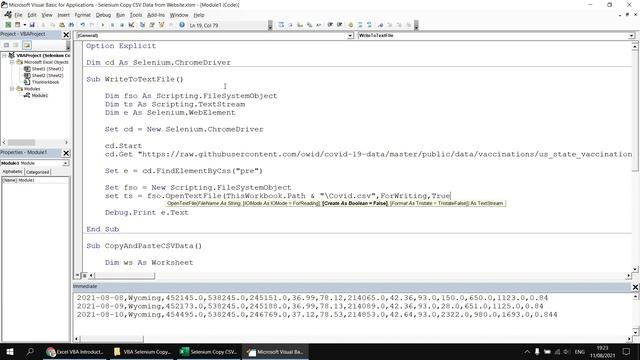Click the Paste toolbar icon

(x=62, y=25)
